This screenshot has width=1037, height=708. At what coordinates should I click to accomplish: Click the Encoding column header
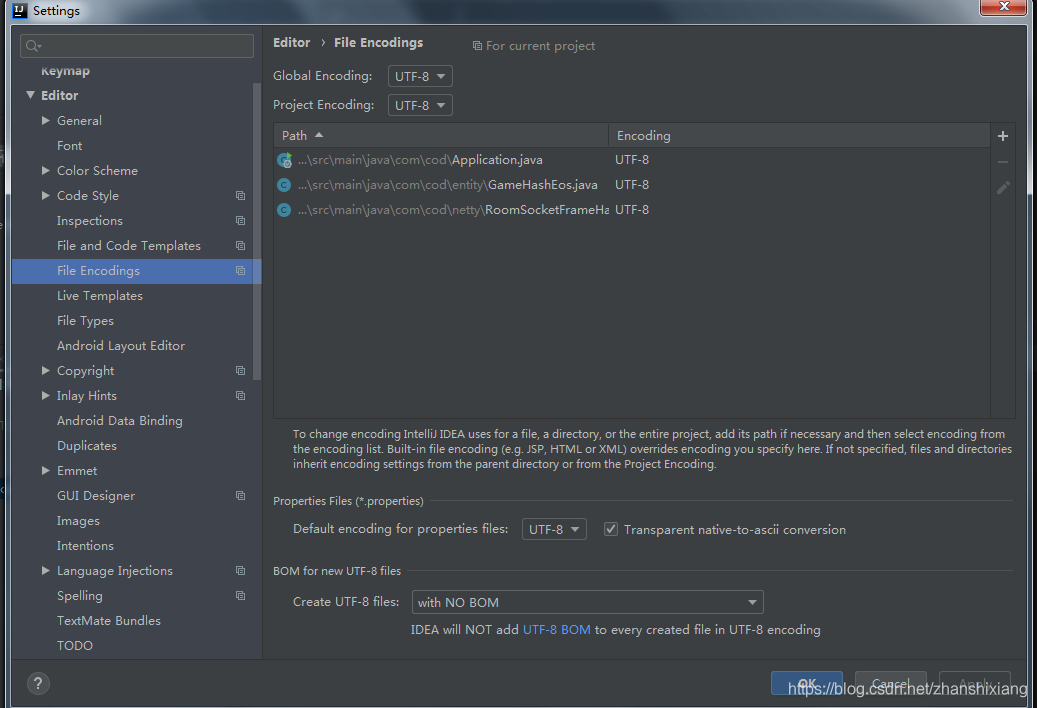coord(800,136)
